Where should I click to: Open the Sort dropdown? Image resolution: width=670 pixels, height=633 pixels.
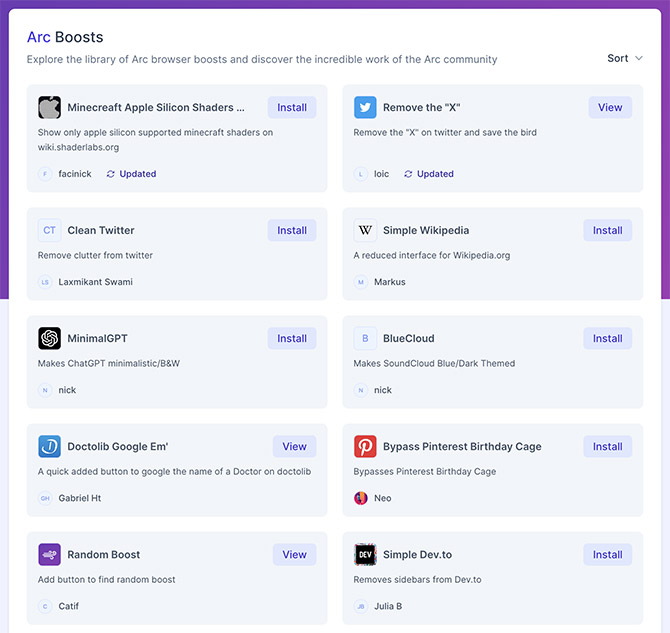coord(625,58)
